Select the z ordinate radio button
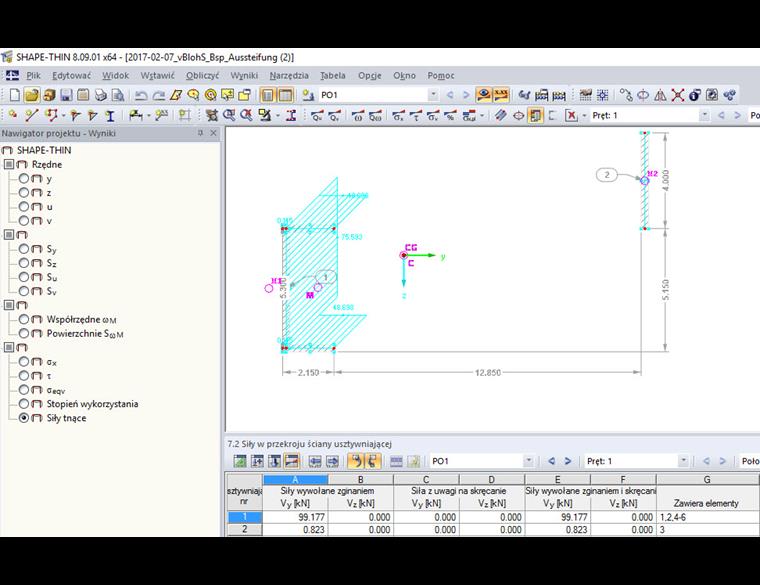This screenshot has height=585, width=760. click(x=24, y=192)
